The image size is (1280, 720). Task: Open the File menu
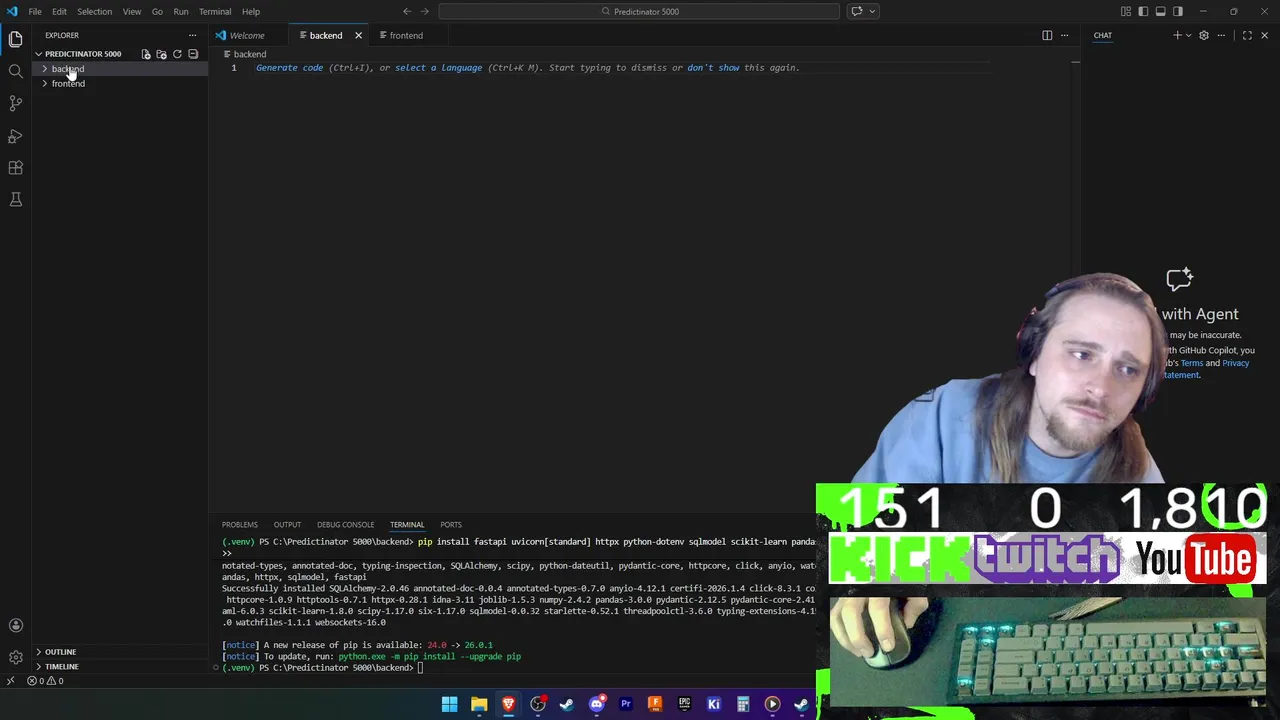[x=35, y=11]
